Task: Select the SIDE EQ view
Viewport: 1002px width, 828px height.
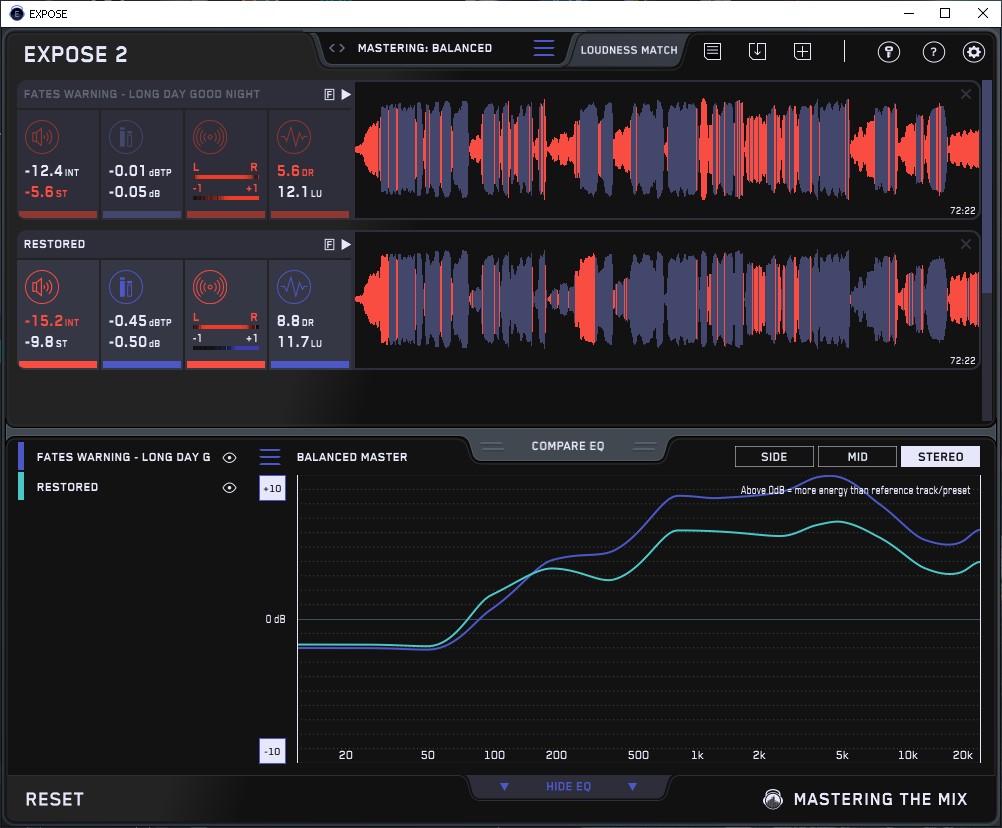Action: tap(774, 457)
